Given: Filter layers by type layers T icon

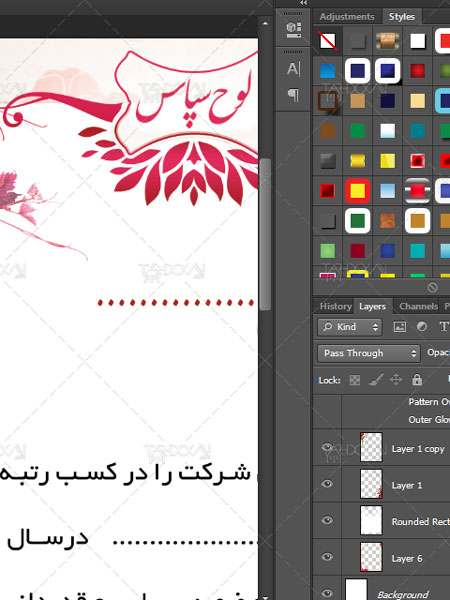Looking at the screenshot, I should (443, 326).
